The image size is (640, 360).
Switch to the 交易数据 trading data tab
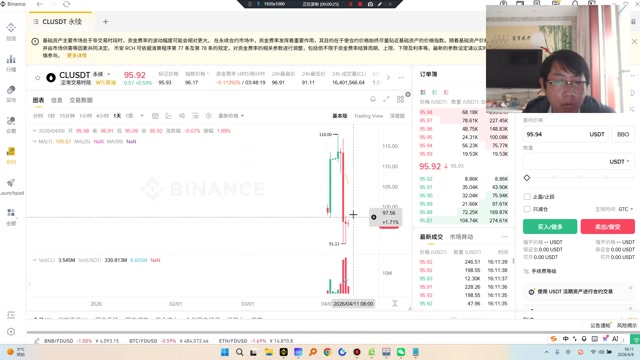81,100
